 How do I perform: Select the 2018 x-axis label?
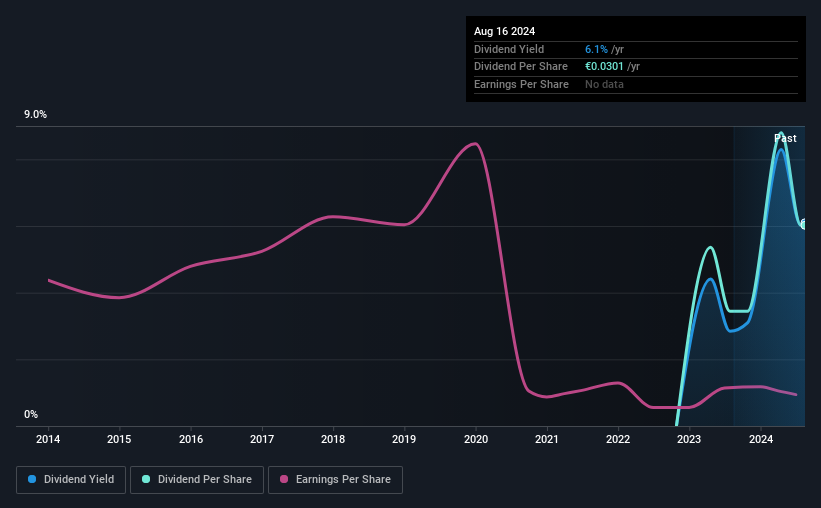pos(333,439)
